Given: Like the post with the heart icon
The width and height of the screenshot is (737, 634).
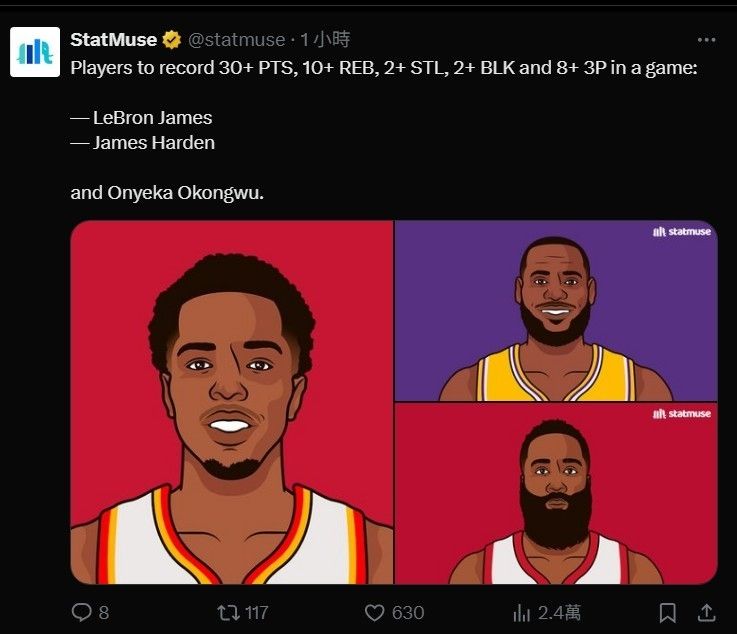Looking at the screenshot, I should click(x=375, y=612).
